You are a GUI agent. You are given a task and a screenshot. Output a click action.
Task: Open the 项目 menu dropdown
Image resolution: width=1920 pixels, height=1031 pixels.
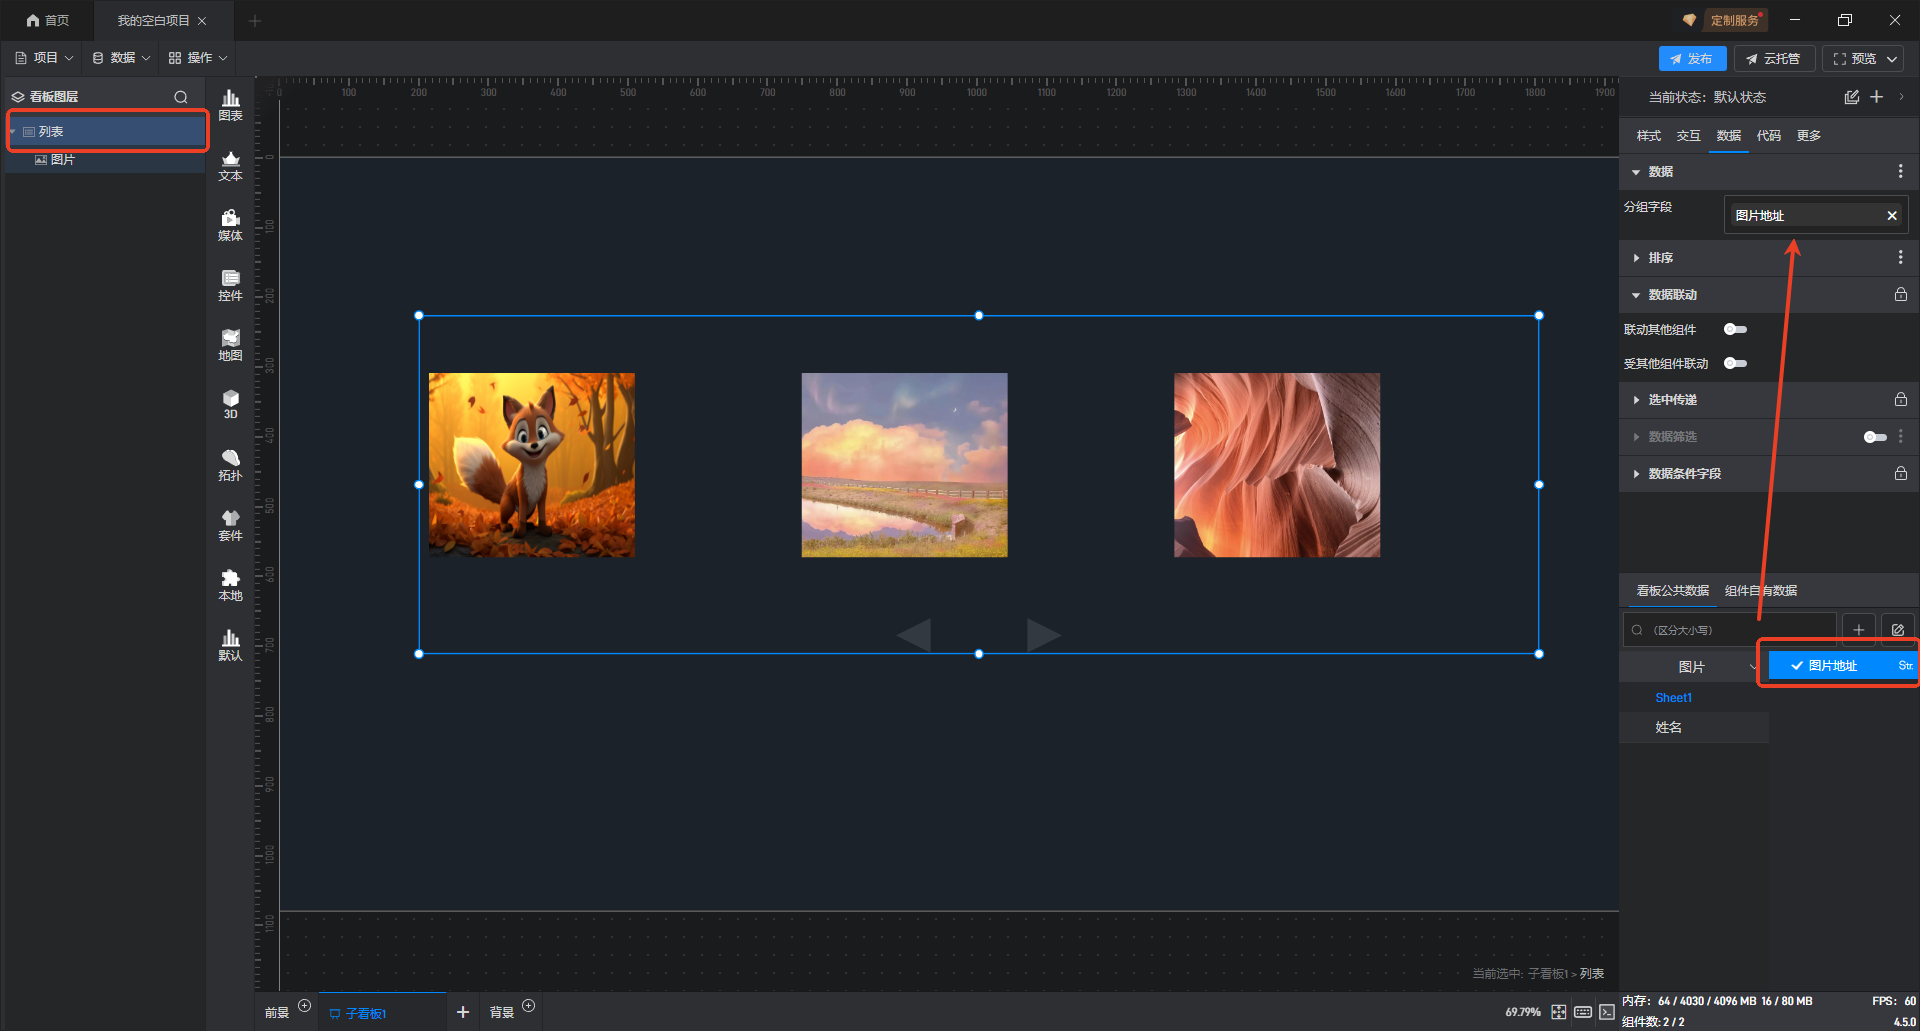tap(44, 58)
